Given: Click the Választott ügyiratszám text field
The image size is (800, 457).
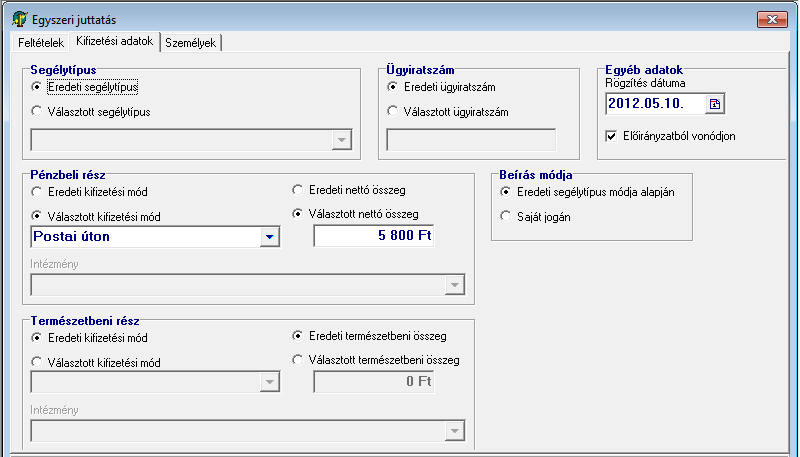Looking at the screenshot, I should 471,140.
